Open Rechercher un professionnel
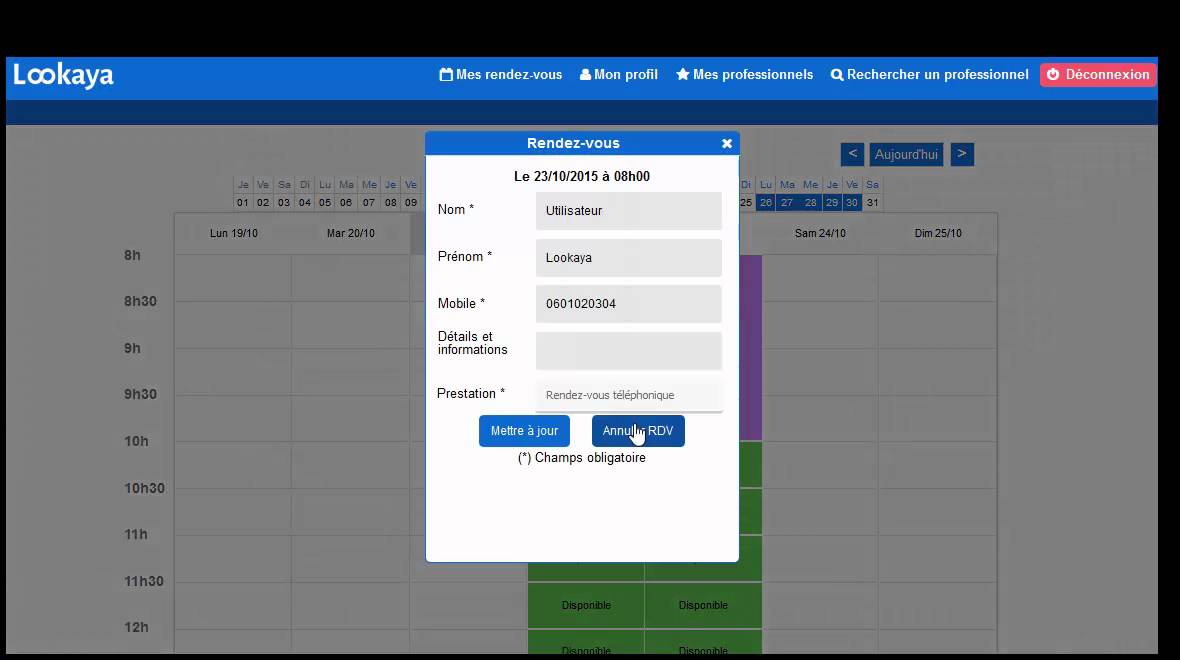The width and height of the screenshot is (1180, 660). tap(929, 75)
